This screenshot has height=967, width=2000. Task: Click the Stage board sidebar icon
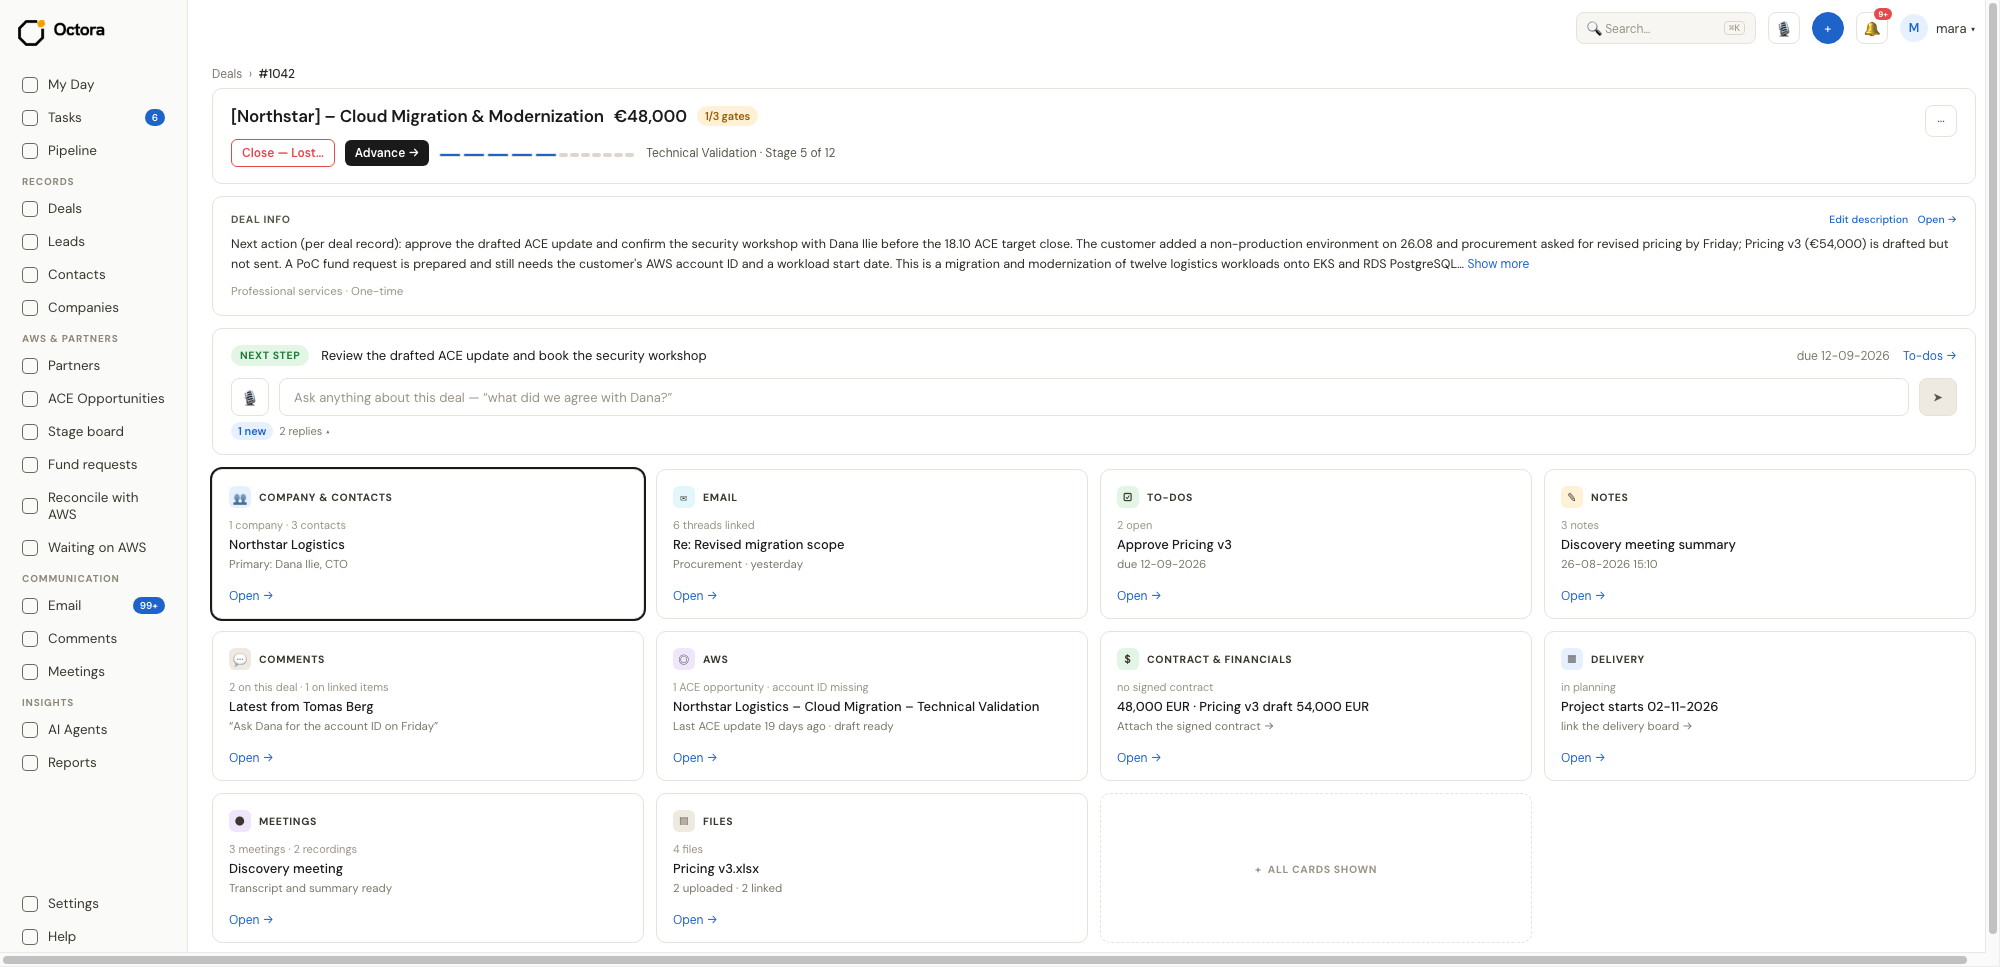pyautogui.click(x=30, y=432)
